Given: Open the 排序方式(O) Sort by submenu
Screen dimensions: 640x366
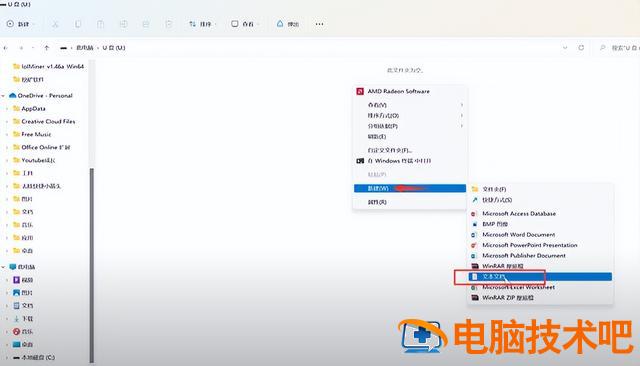Looking at the screenshot, I should [x=410, y=115].
